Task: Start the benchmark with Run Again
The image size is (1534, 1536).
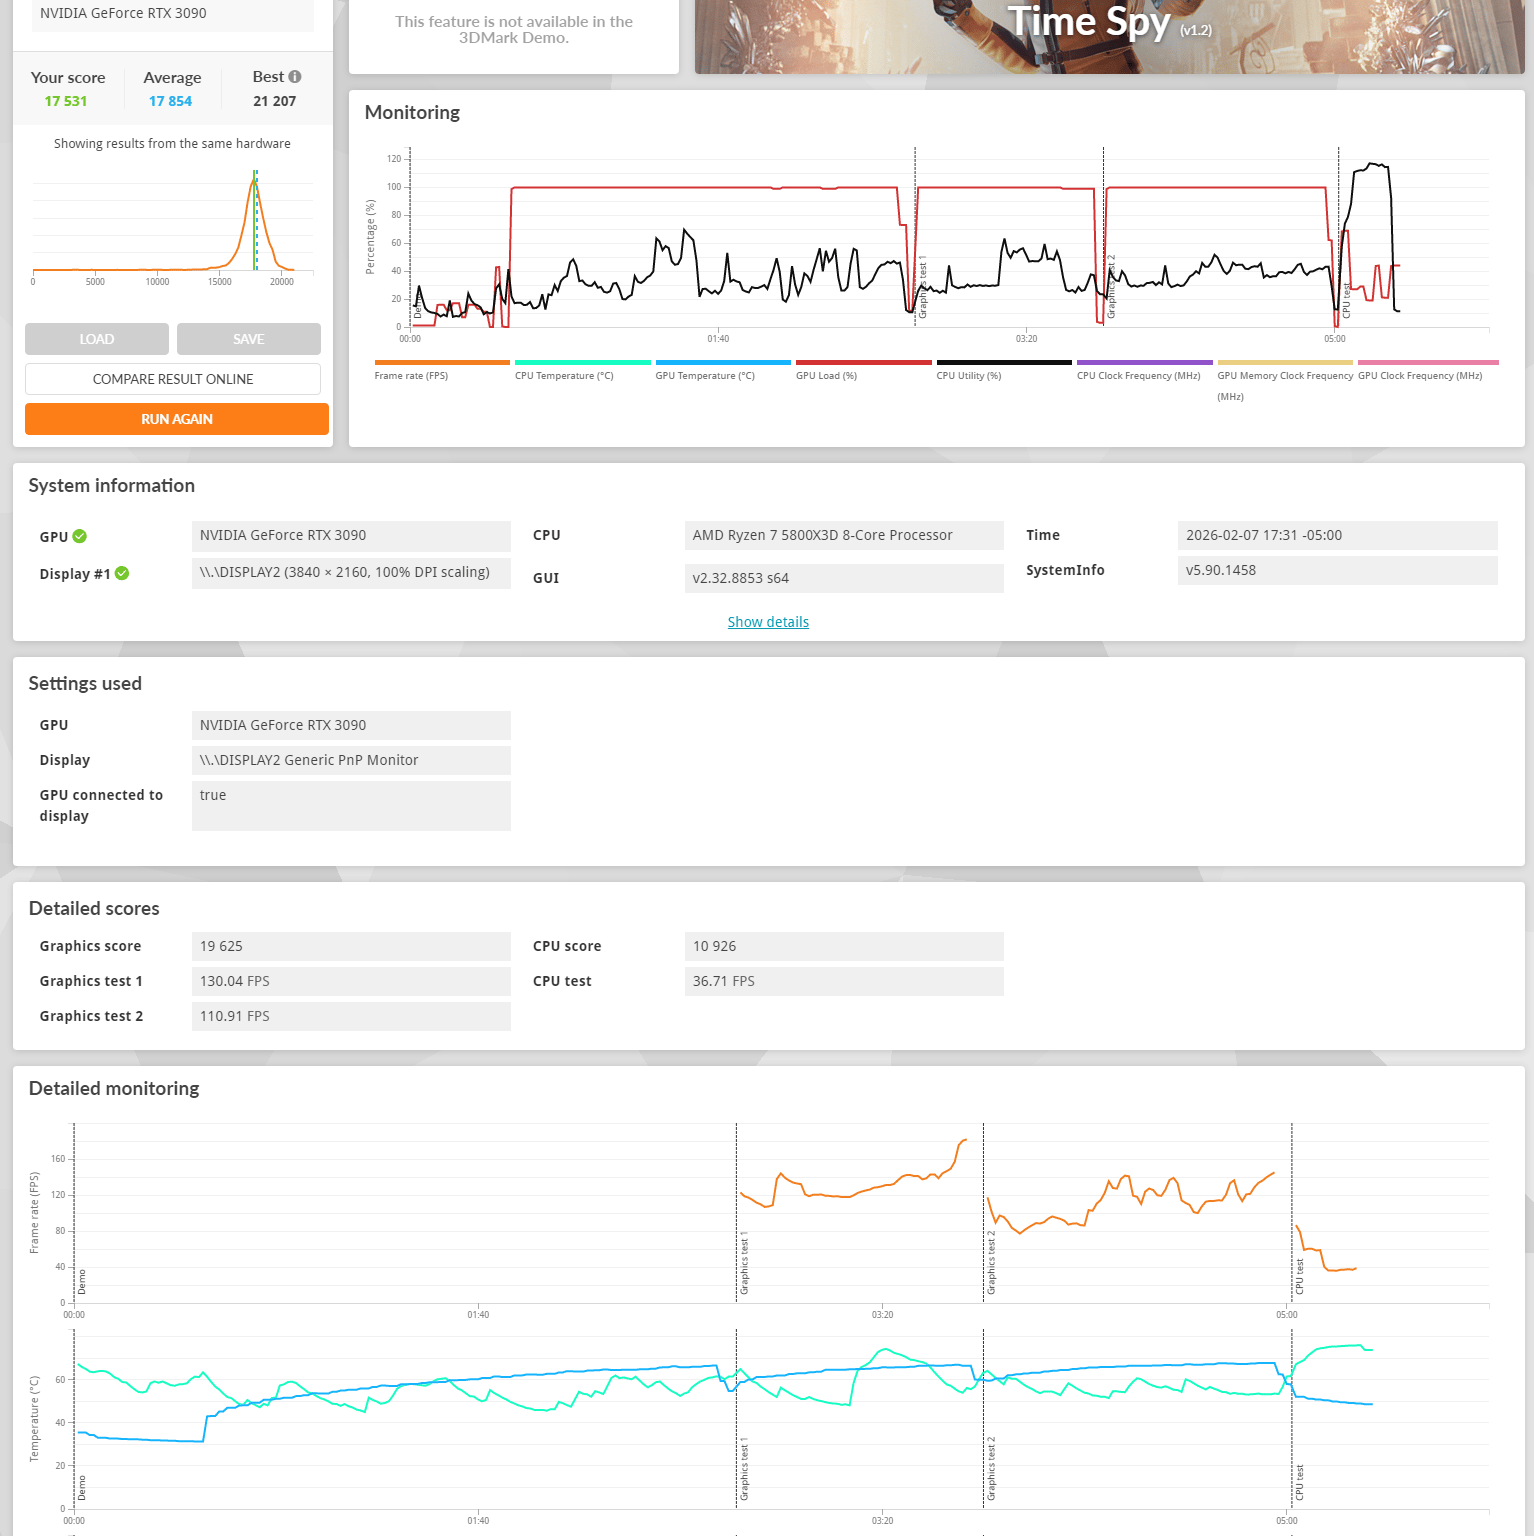Action: 177,419
